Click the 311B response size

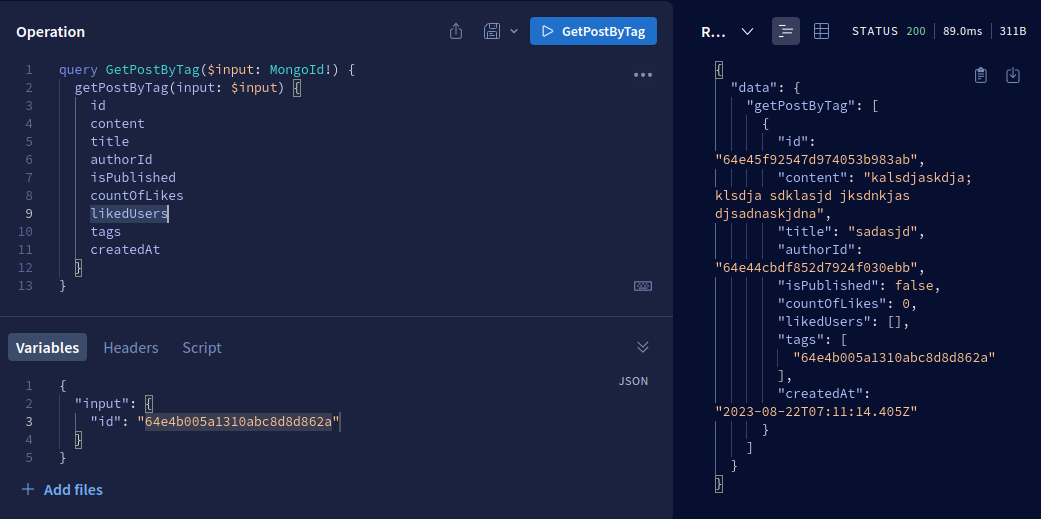coord(1012,31)
